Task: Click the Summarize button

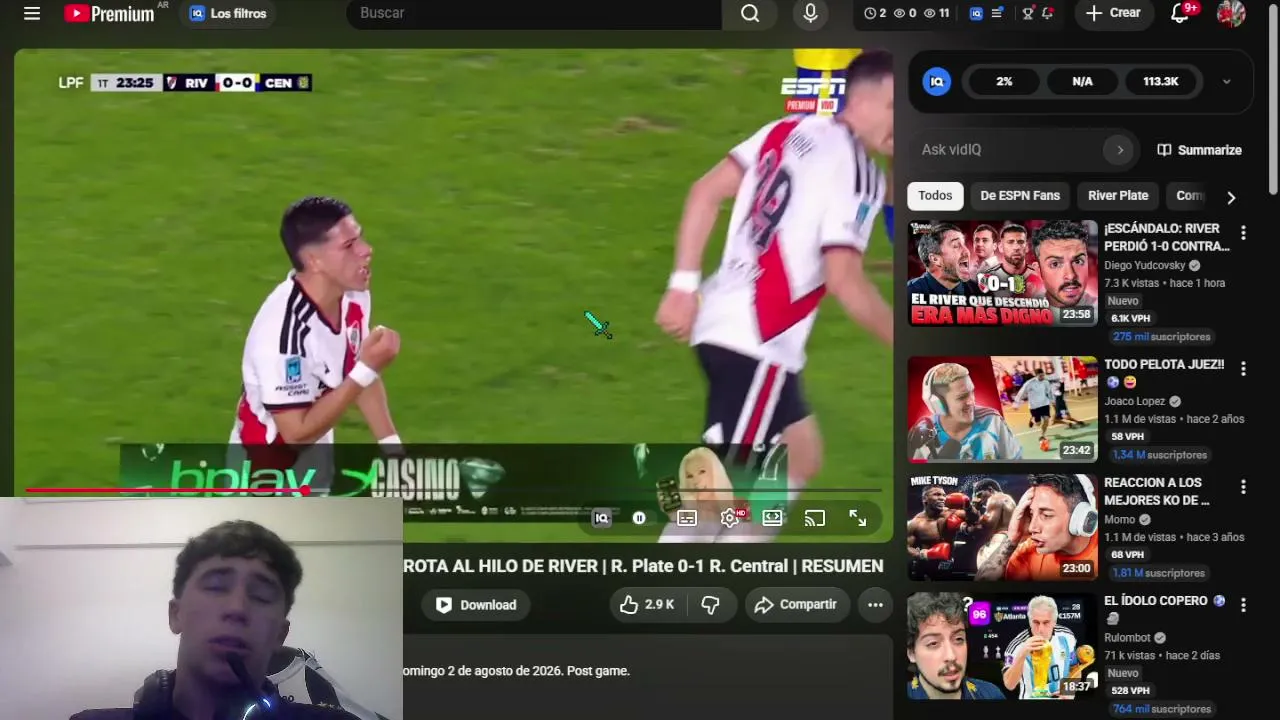Action: (x=1199, y=150)
